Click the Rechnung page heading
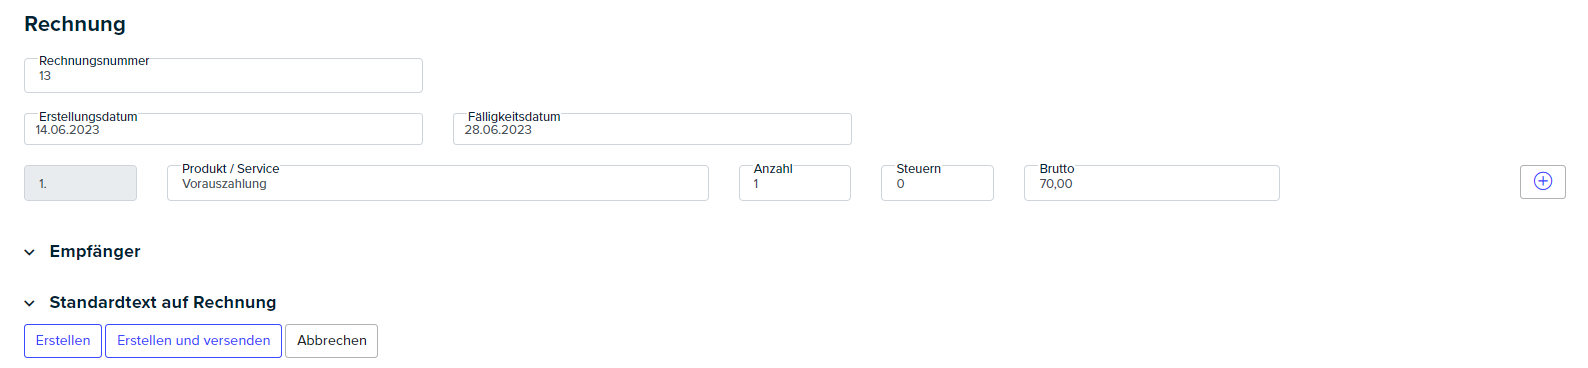Viewport: 1588px width, 368px height. tap(75, 24)
